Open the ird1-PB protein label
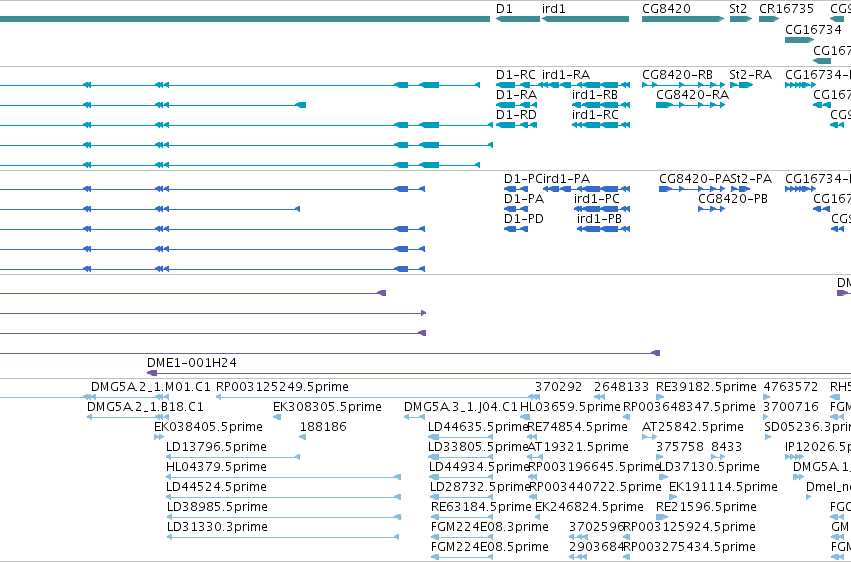The image size is (851, 562). 599,219
